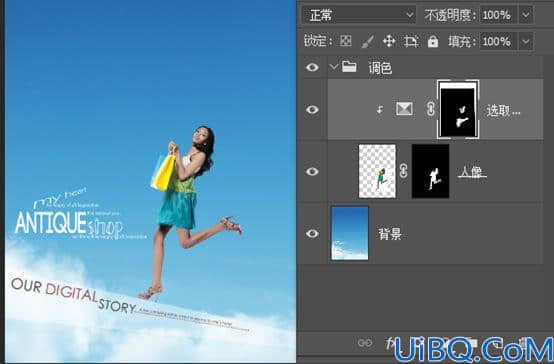Hide the 背景 layer eye icon
554x364 pixels.
(312, 234)
